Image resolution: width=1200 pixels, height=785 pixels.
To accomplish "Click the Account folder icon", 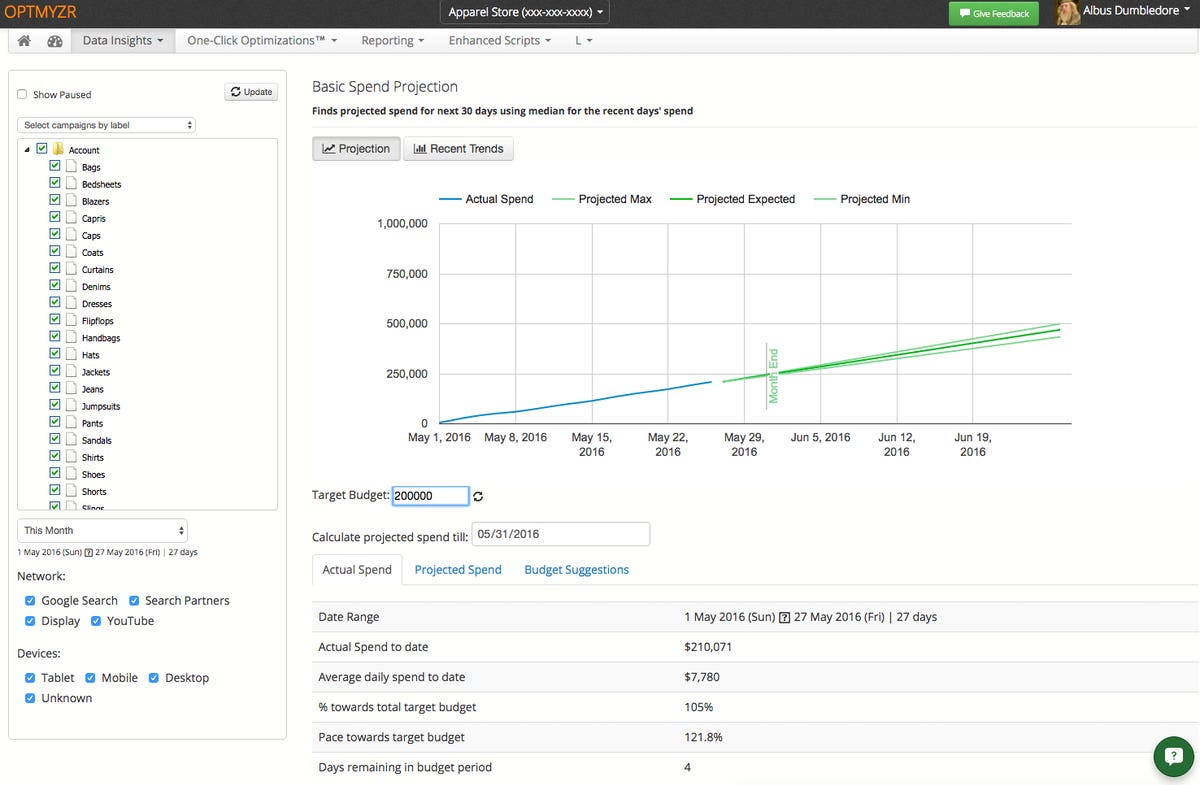I will click(x=58, y=149).
